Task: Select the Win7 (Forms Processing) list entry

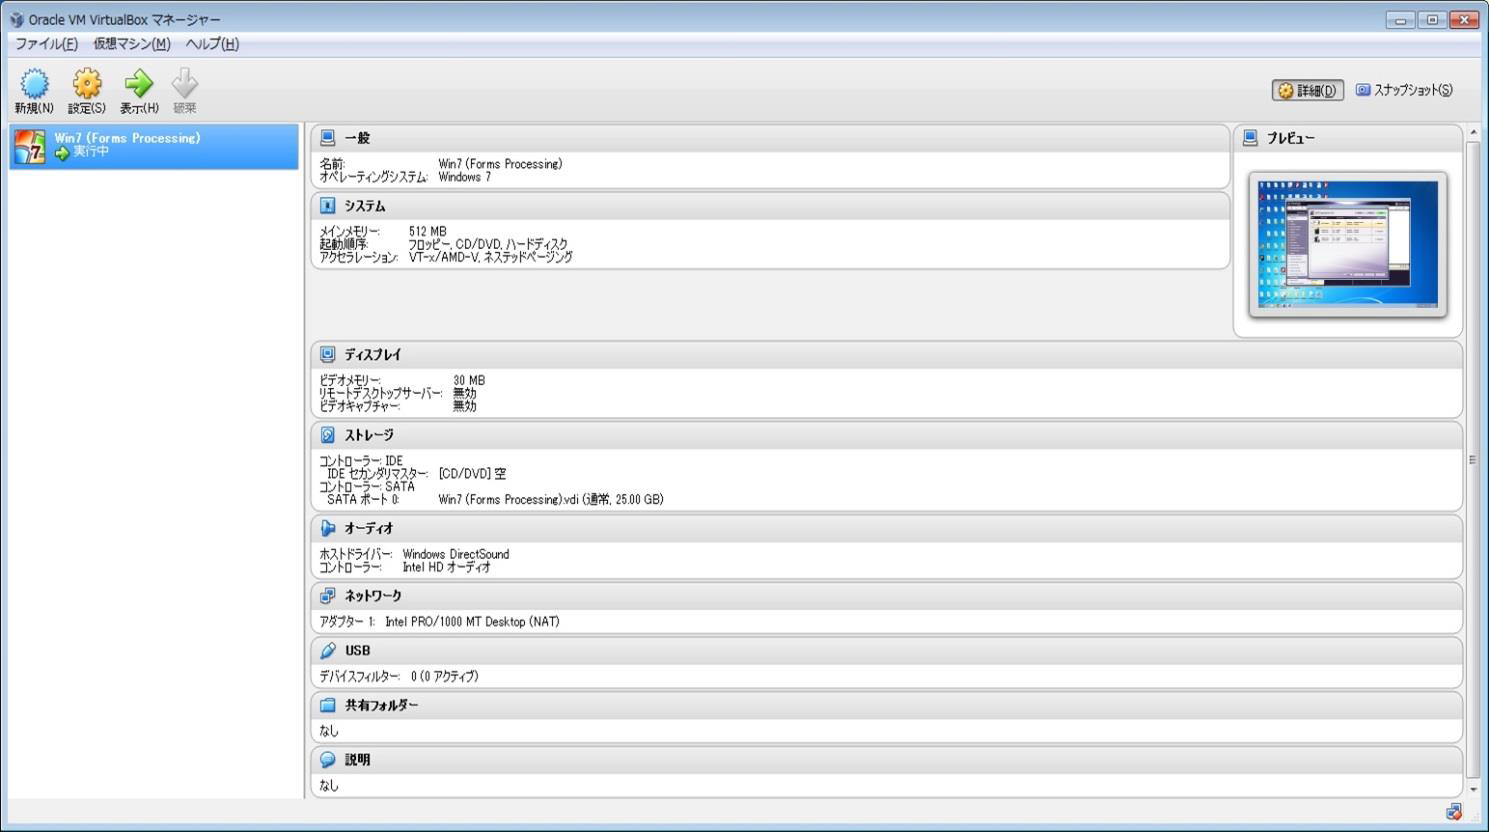Action: coord(154,146)
